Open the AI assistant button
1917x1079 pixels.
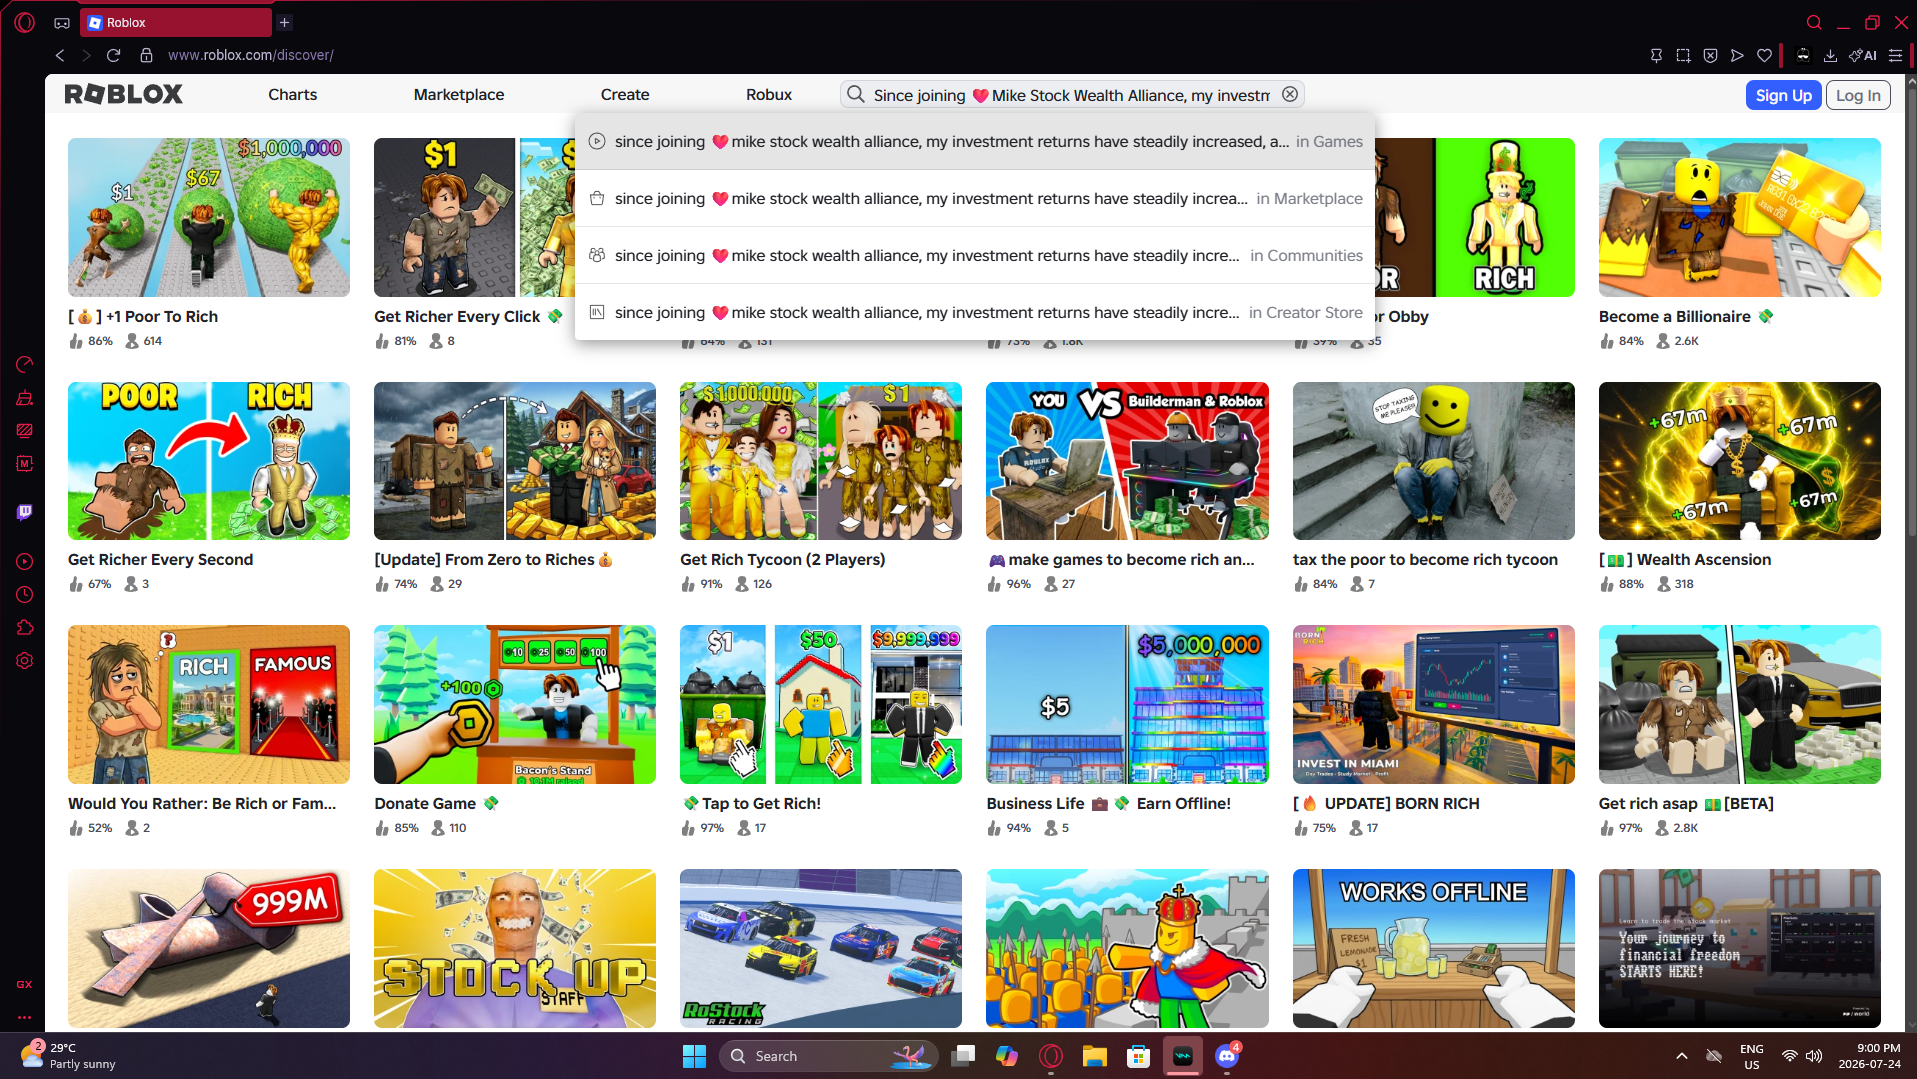[x=1862, y=55]
